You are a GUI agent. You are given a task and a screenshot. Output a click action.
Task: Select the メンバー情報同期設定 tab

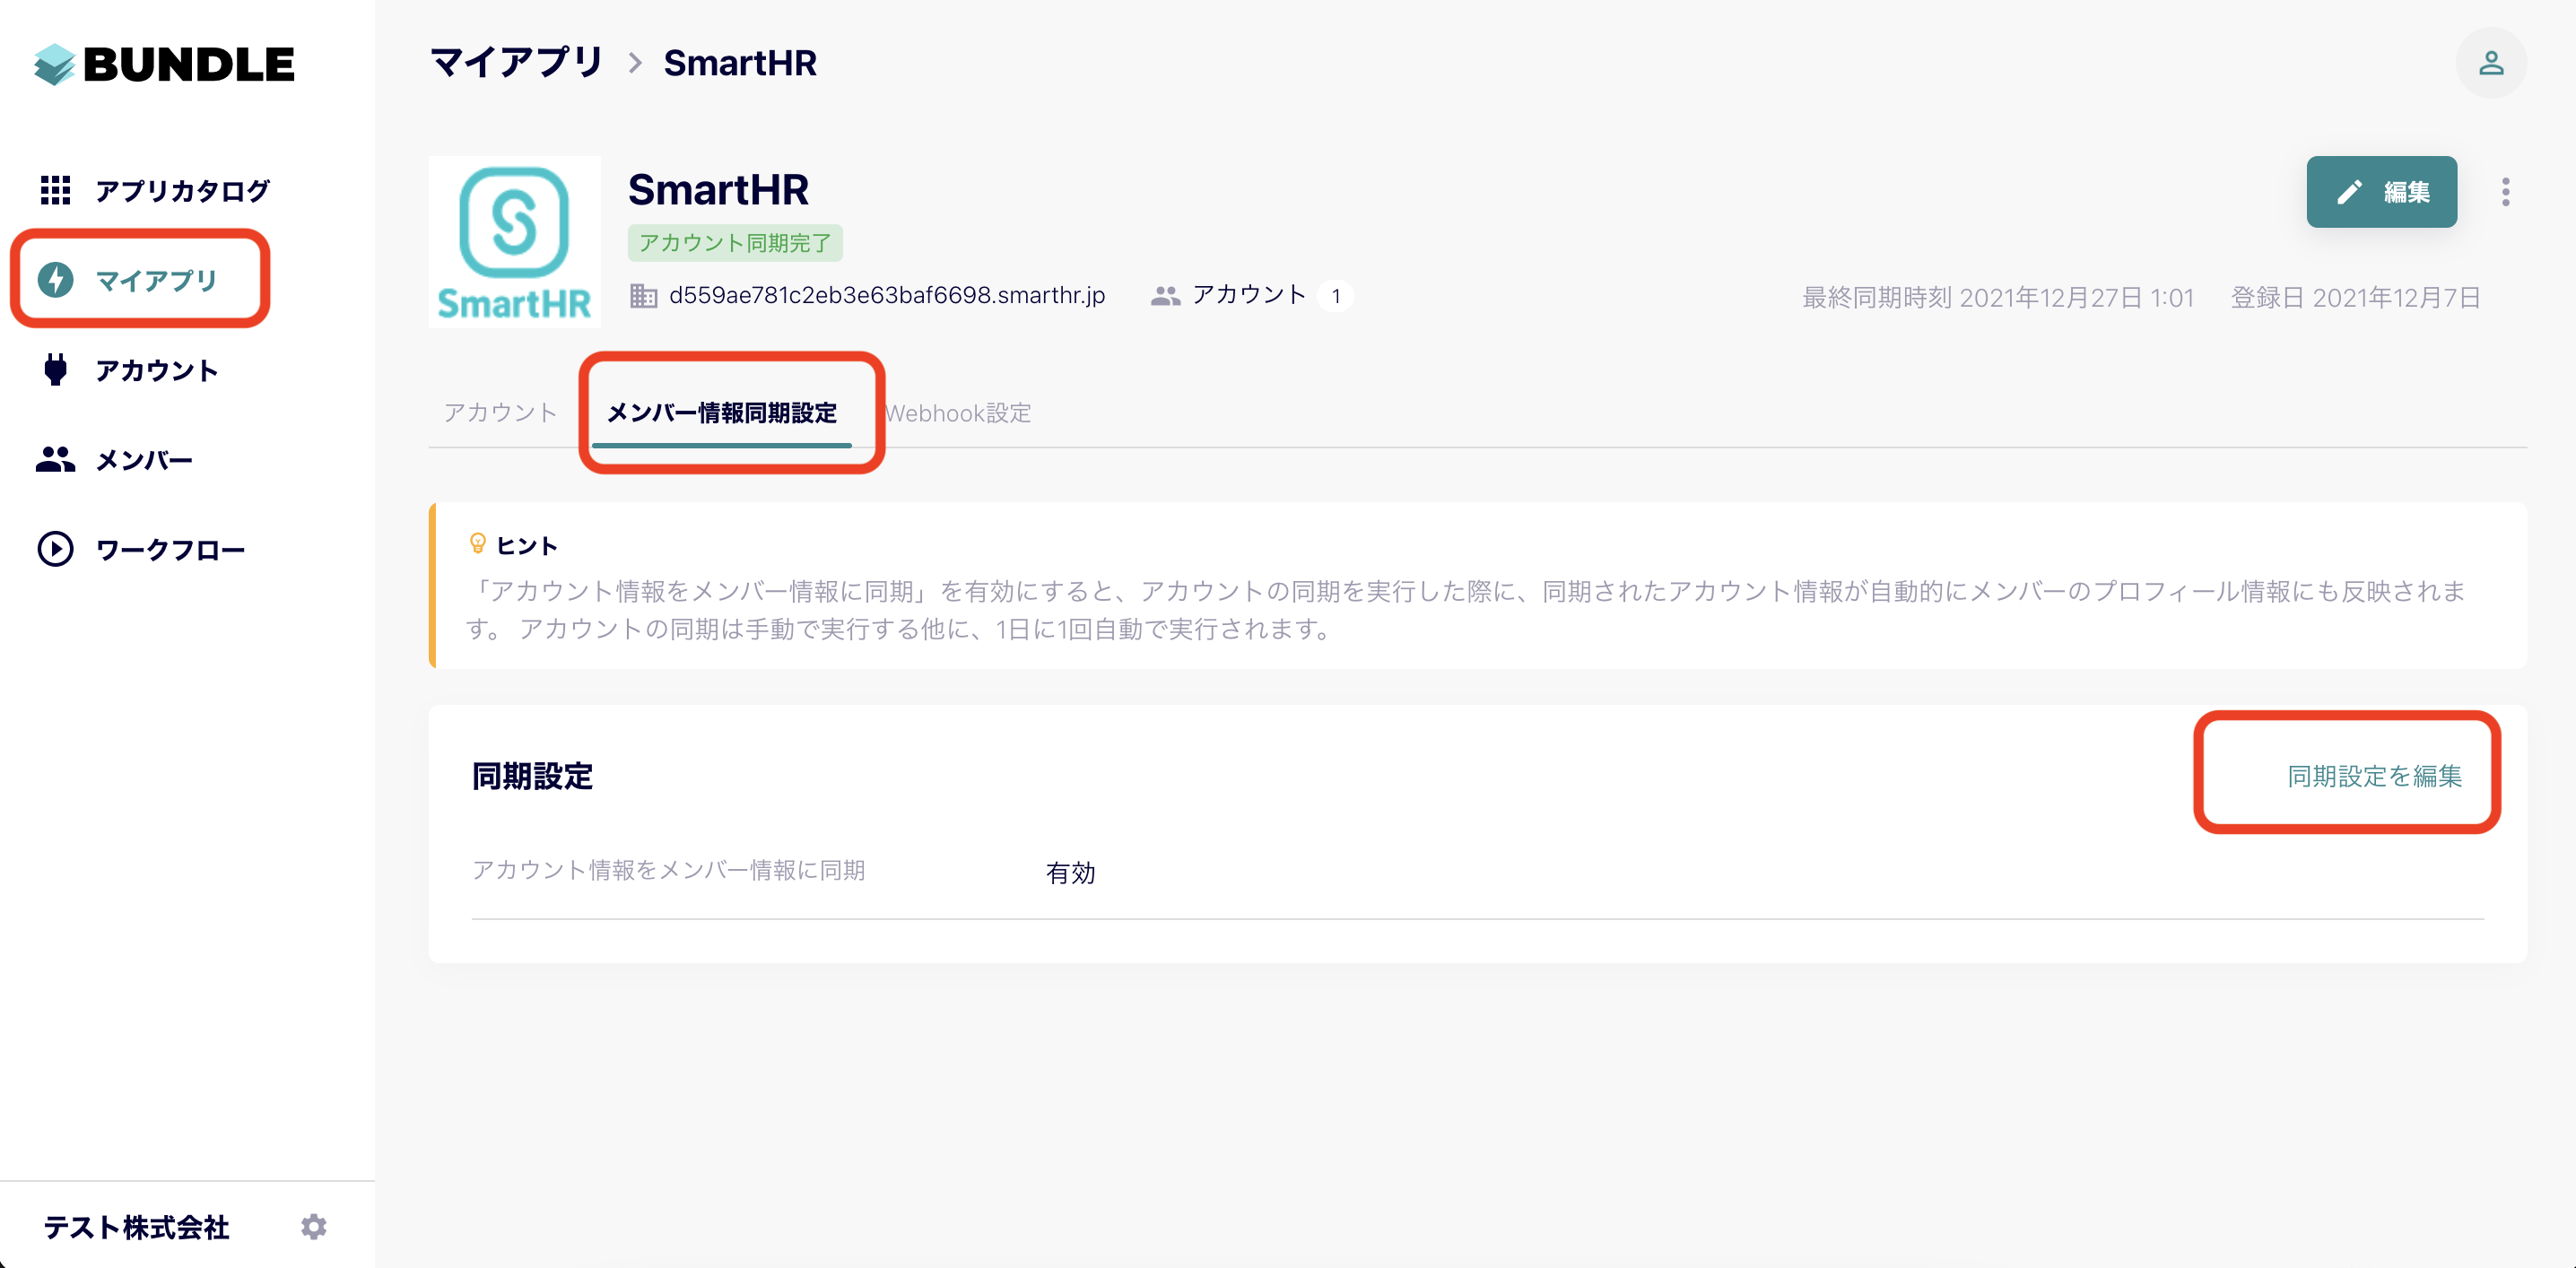722,413
